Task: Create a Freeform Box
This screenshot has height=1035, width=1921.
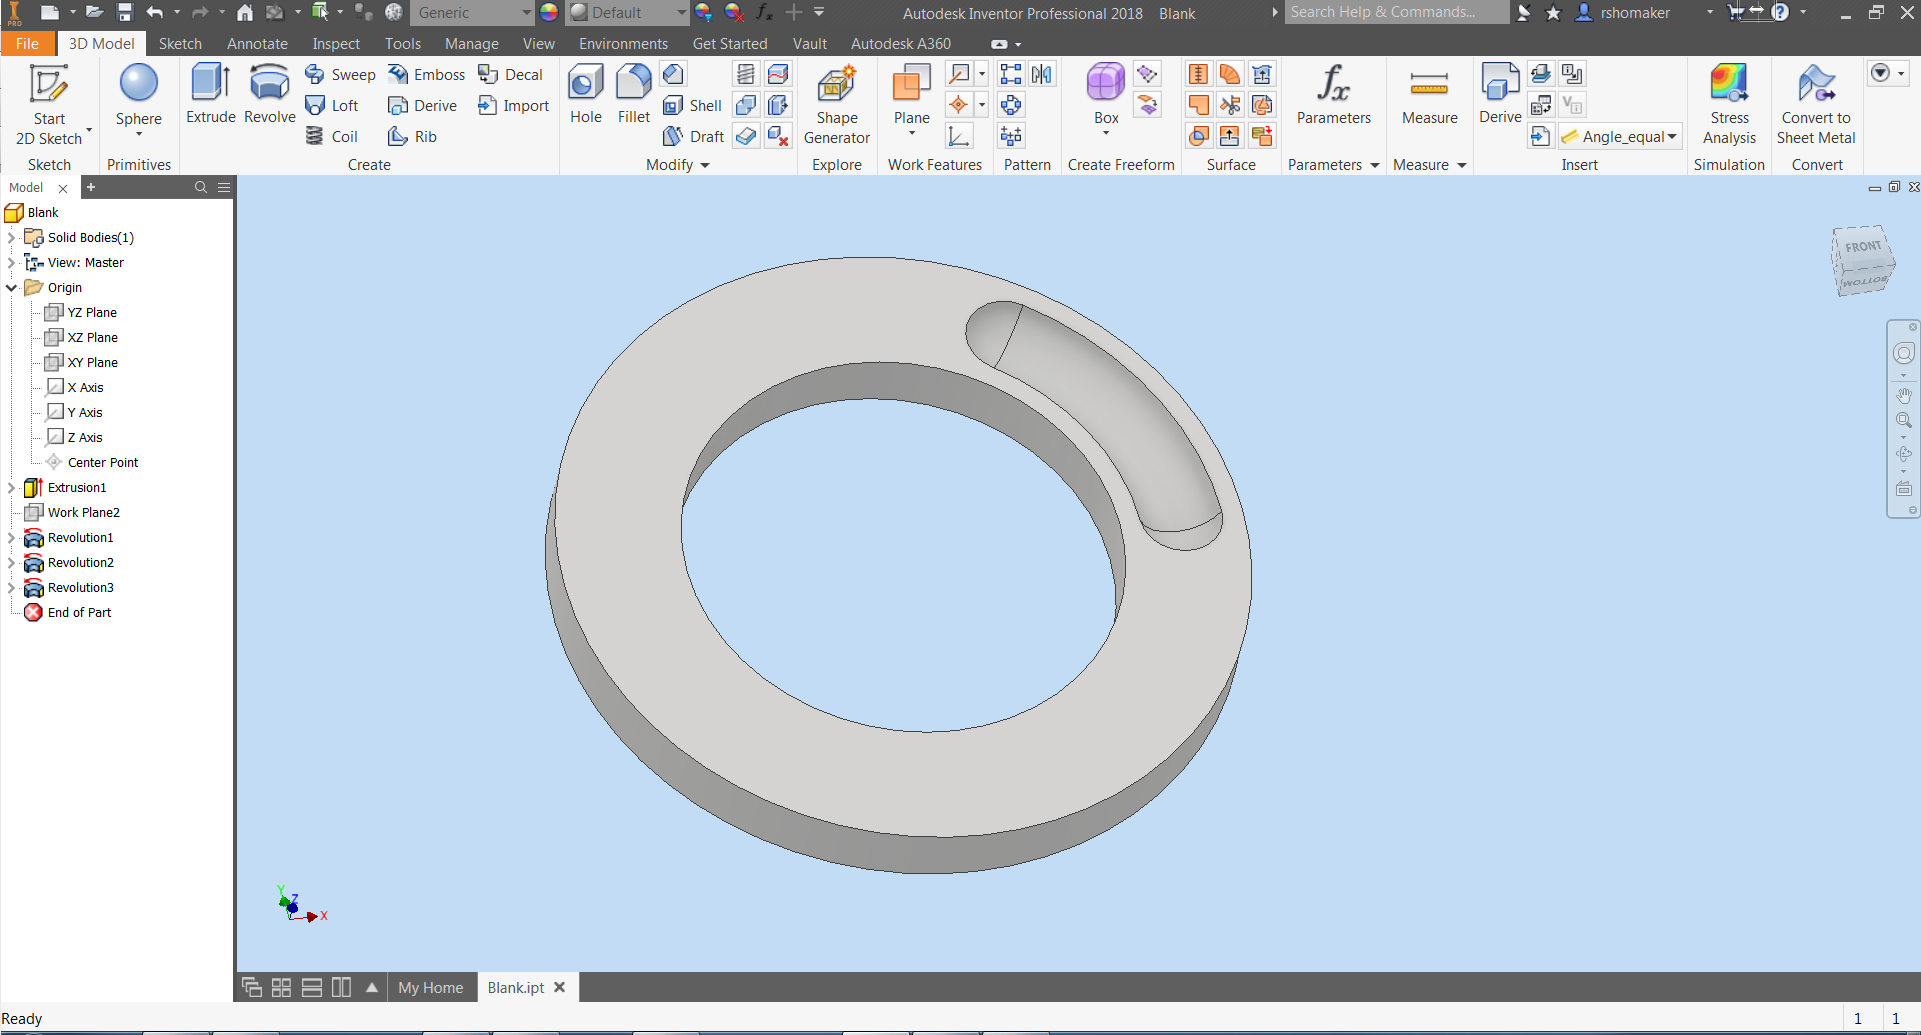Action: click(x=1106, y=98)
